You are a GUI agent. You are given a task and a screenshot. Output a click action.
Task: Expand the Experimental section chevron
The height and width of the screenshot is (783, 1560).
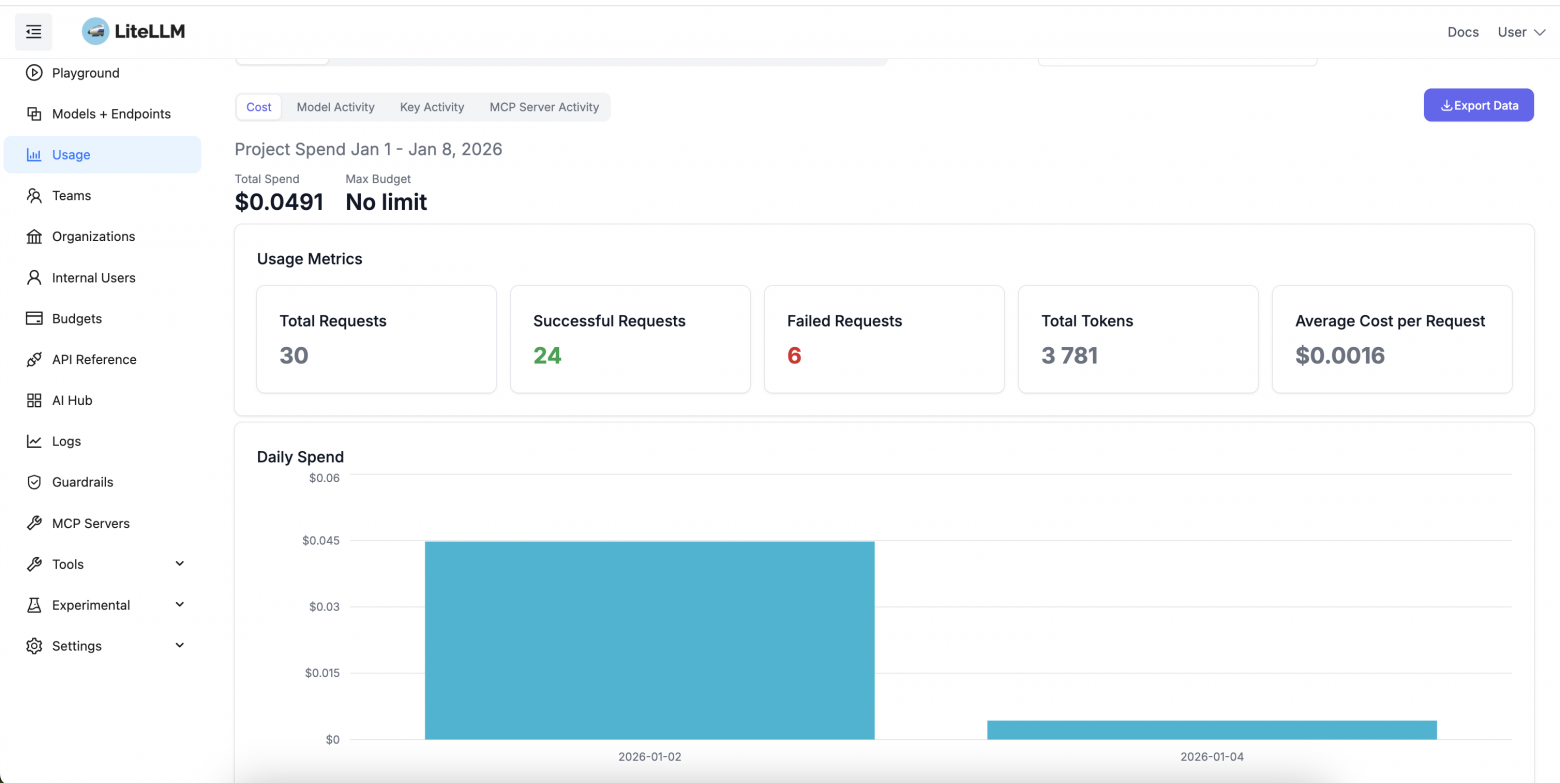pos(180,605)
